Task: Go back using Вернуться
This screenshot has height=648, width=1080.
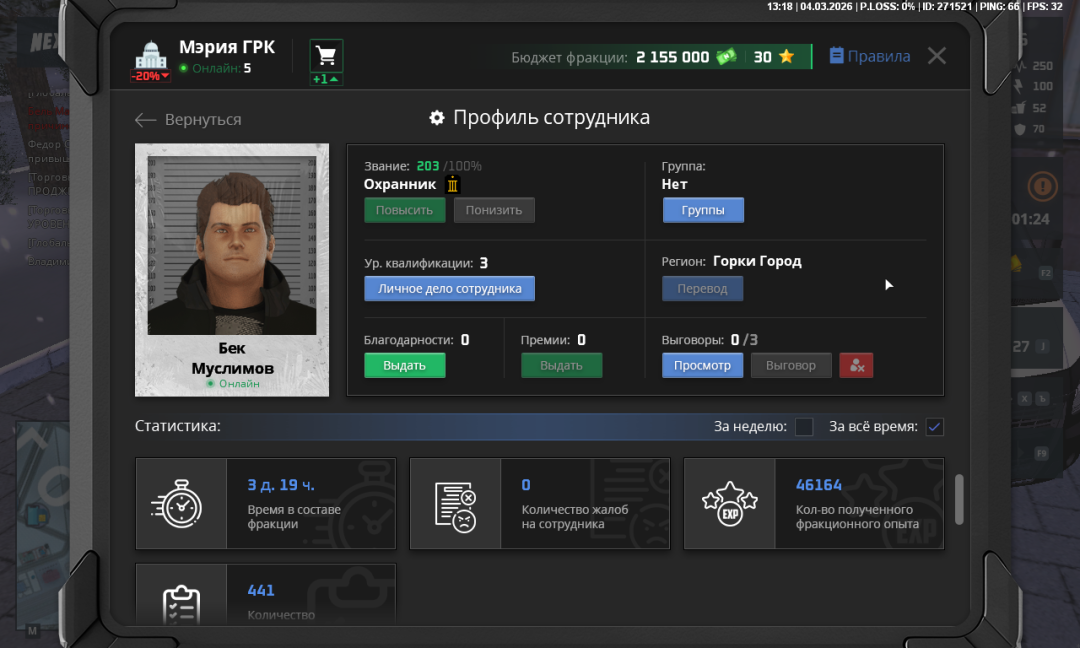Action: click(189, 120)
